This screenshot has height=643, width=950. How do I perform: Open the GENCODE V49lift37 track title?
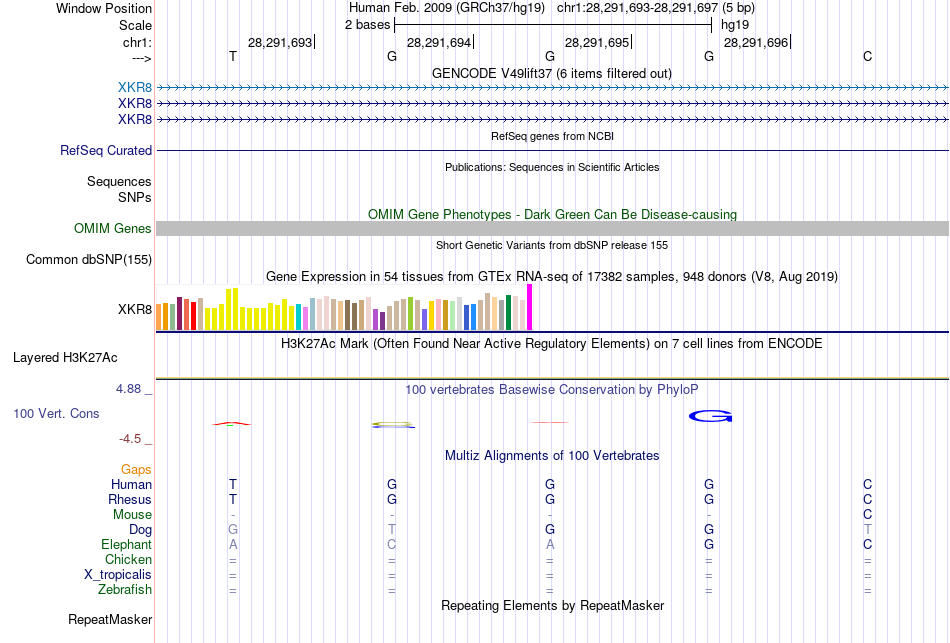pos(551,73)
